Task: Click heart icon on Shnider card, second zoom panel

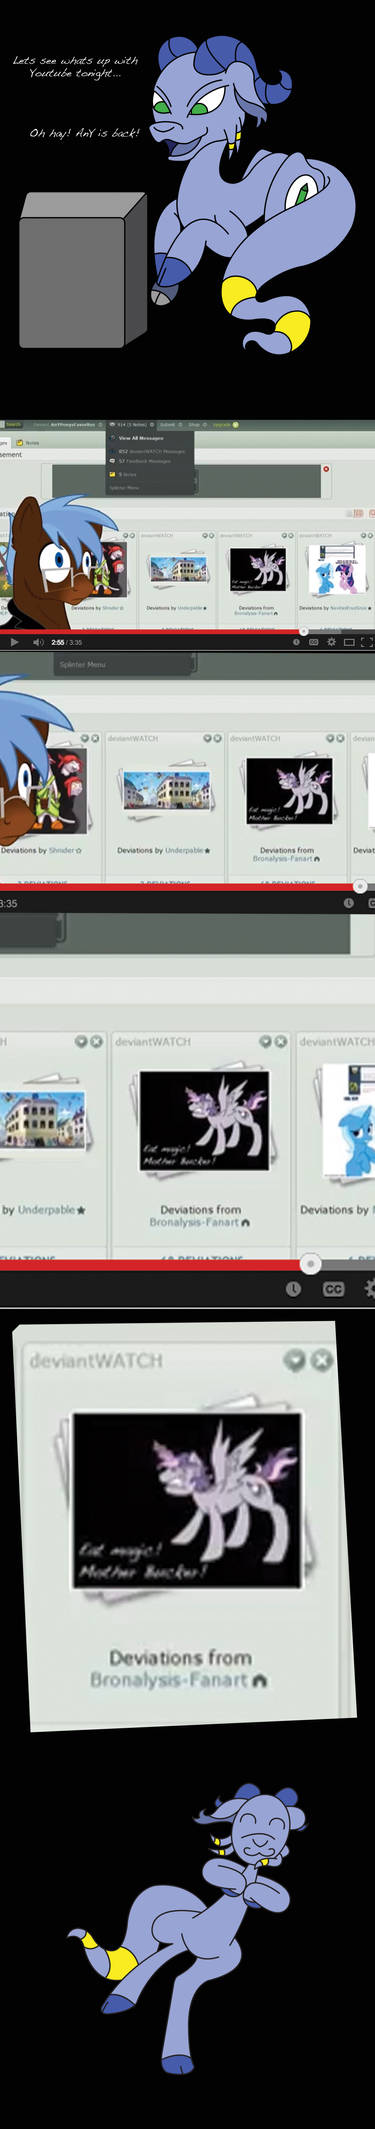Action: pyautogui.click(x=84, y=738)
